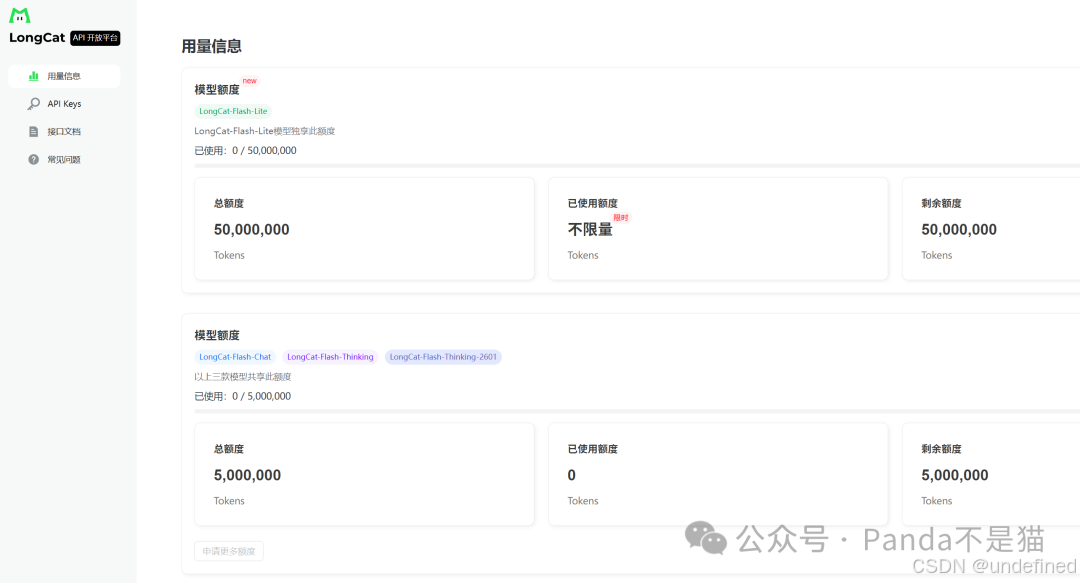Open the 常见问题 sidebar menu

pyautogui.click(x=64, y=159)
